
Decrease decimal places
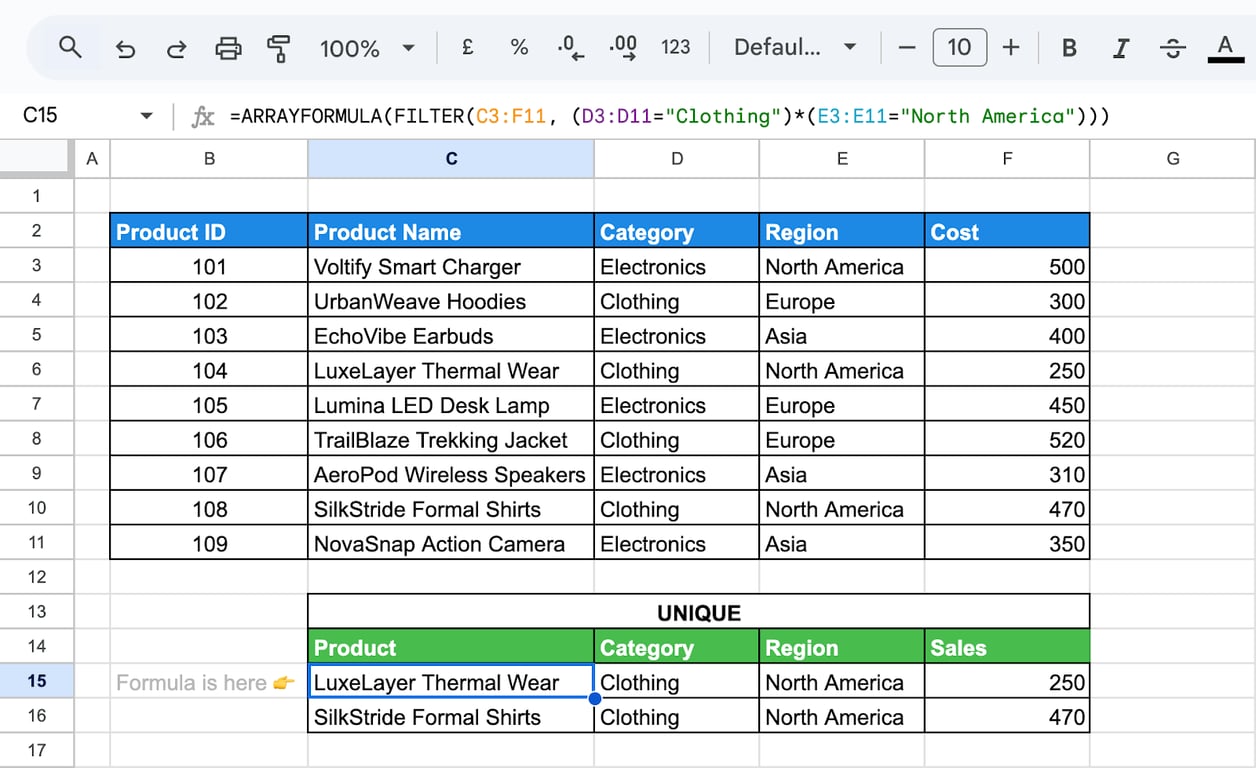(571, 47)
